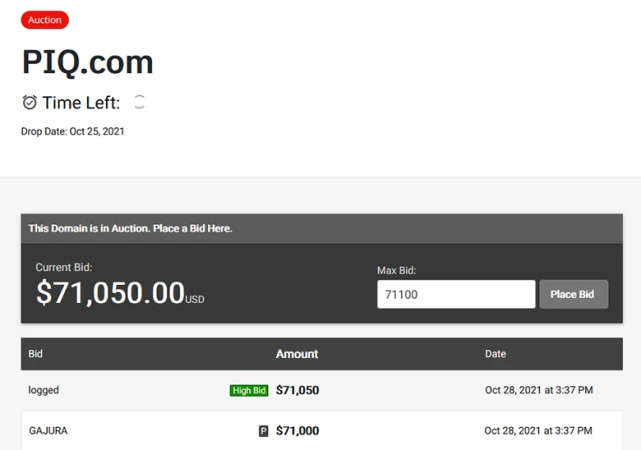
Task: Click the Max Bid label
Action: tap(396, 270)
